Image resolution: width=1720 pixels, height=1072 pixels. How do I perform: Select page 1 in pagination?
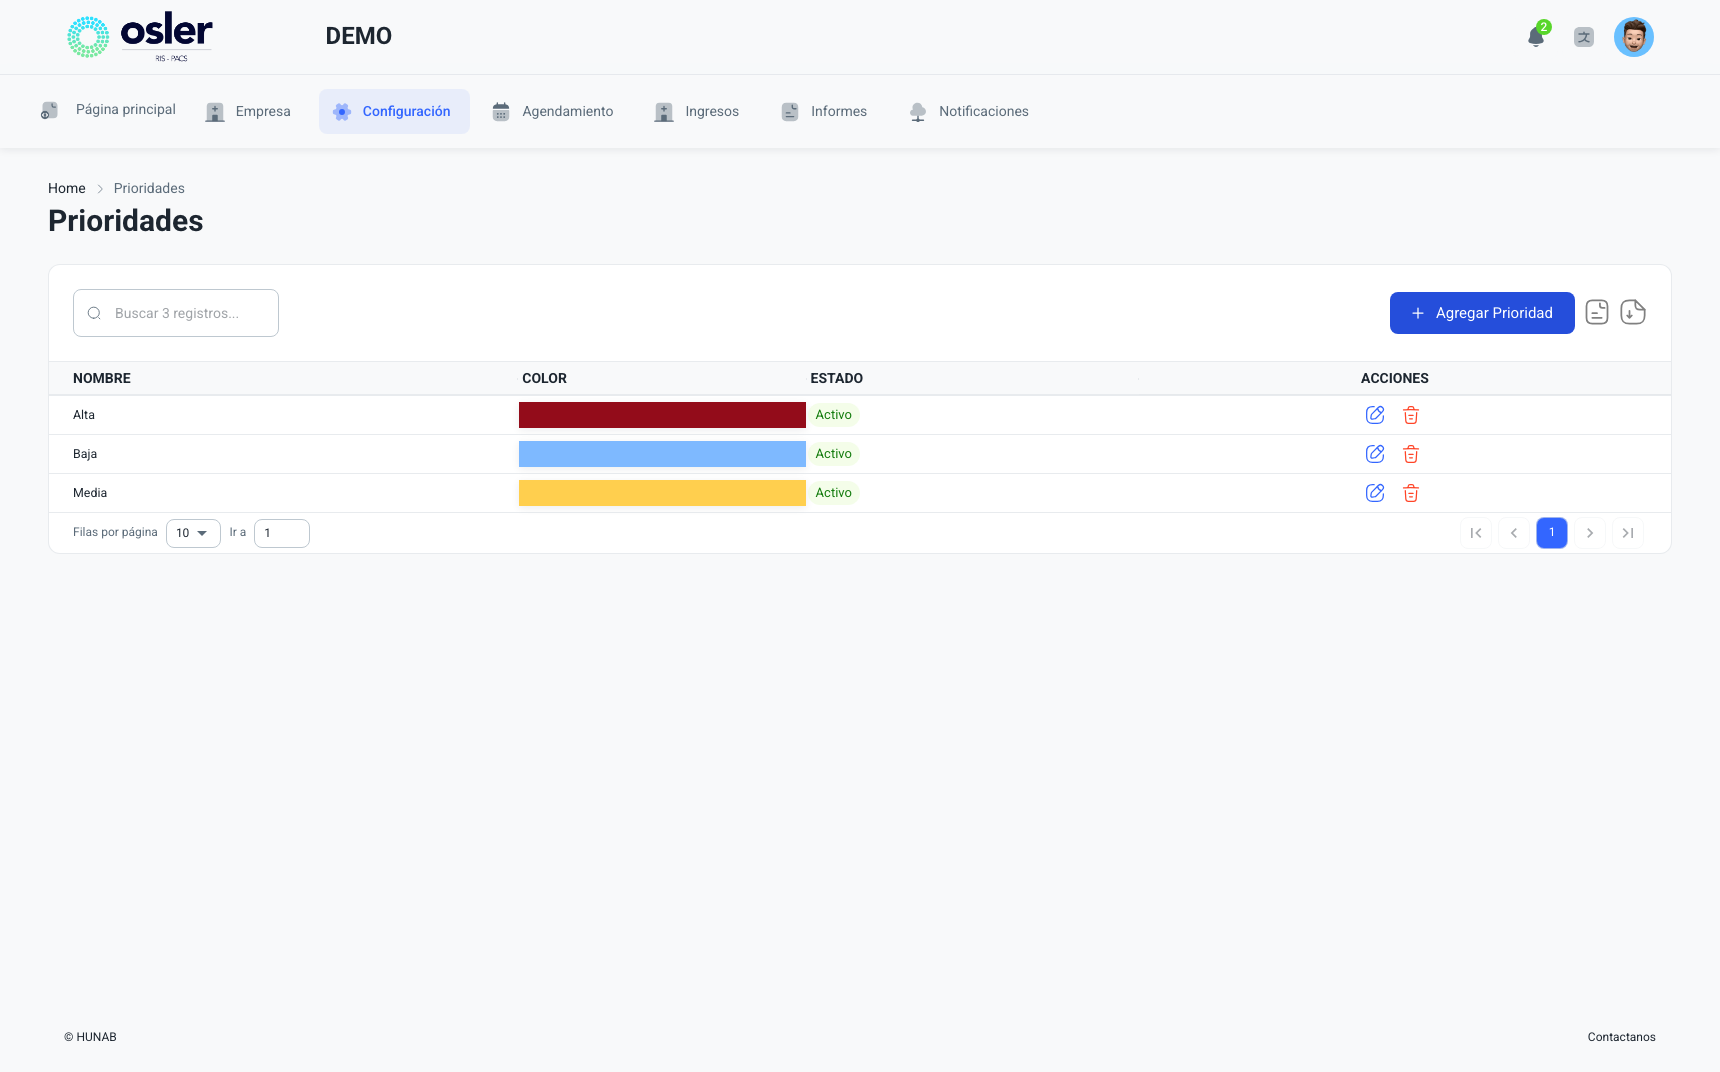pos(1552,533)
